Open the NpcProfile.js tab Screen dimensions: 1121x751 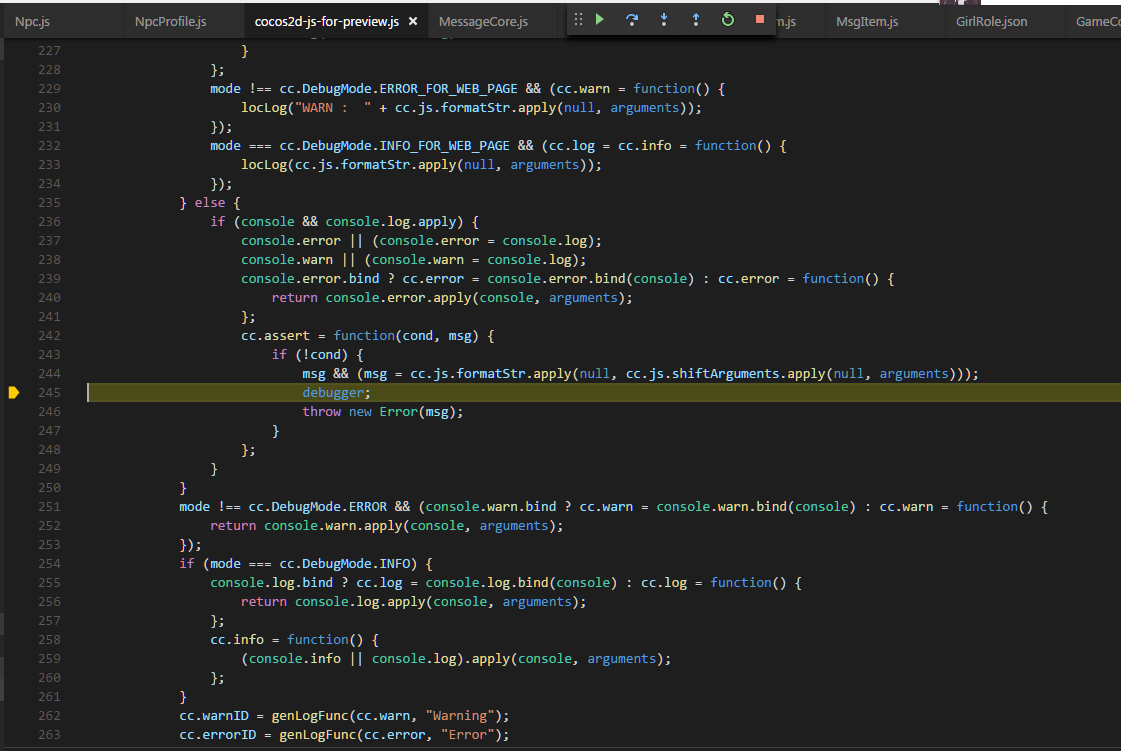tap(170, 21)
